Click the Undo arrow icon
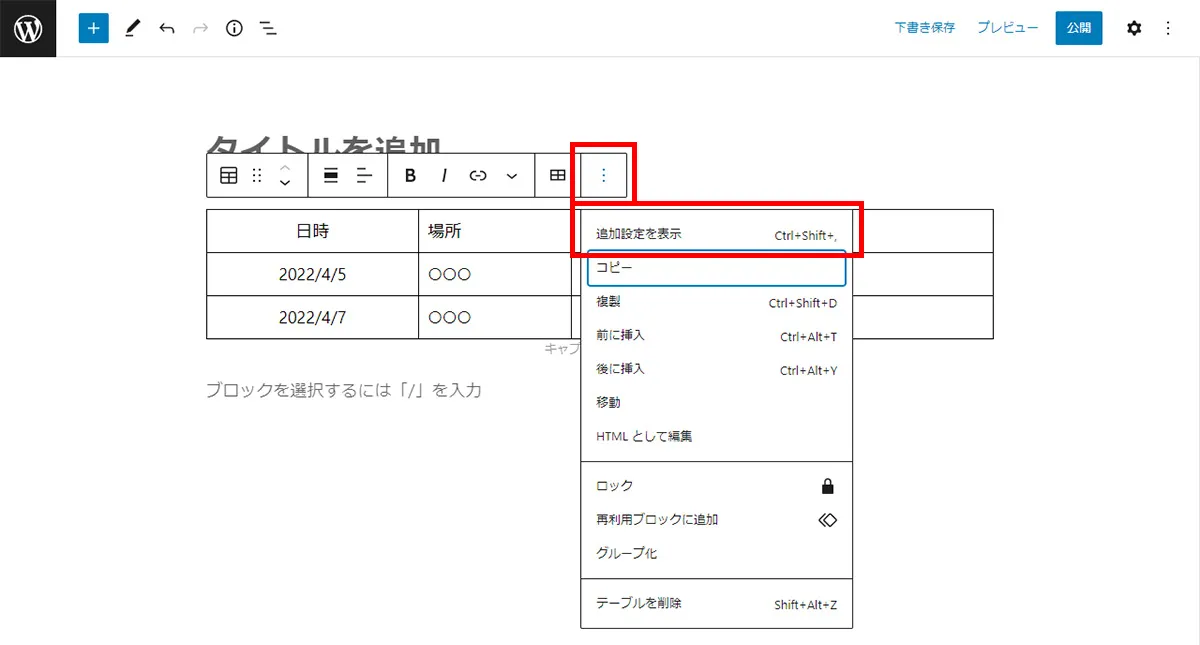 pyautogui.click(x=167, y=28)
